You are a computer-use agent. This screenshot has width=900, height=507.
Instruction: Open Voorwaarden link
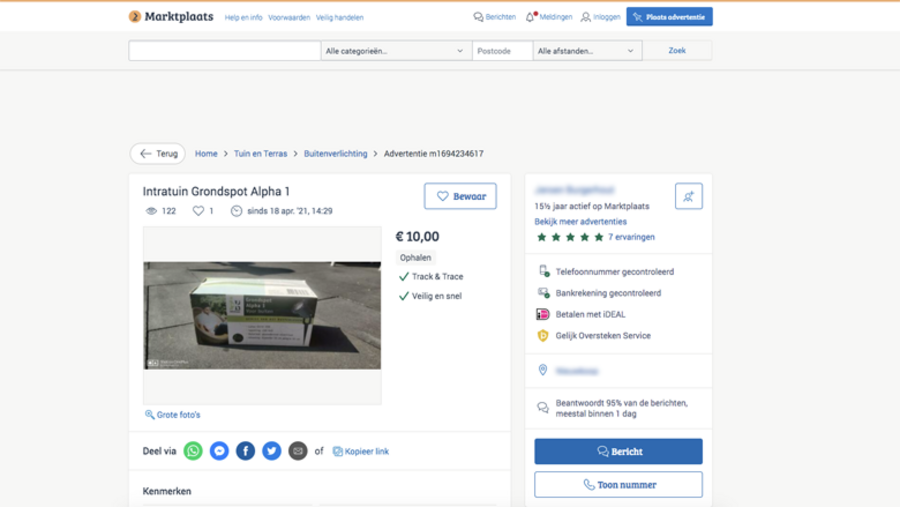pos(289,18)
